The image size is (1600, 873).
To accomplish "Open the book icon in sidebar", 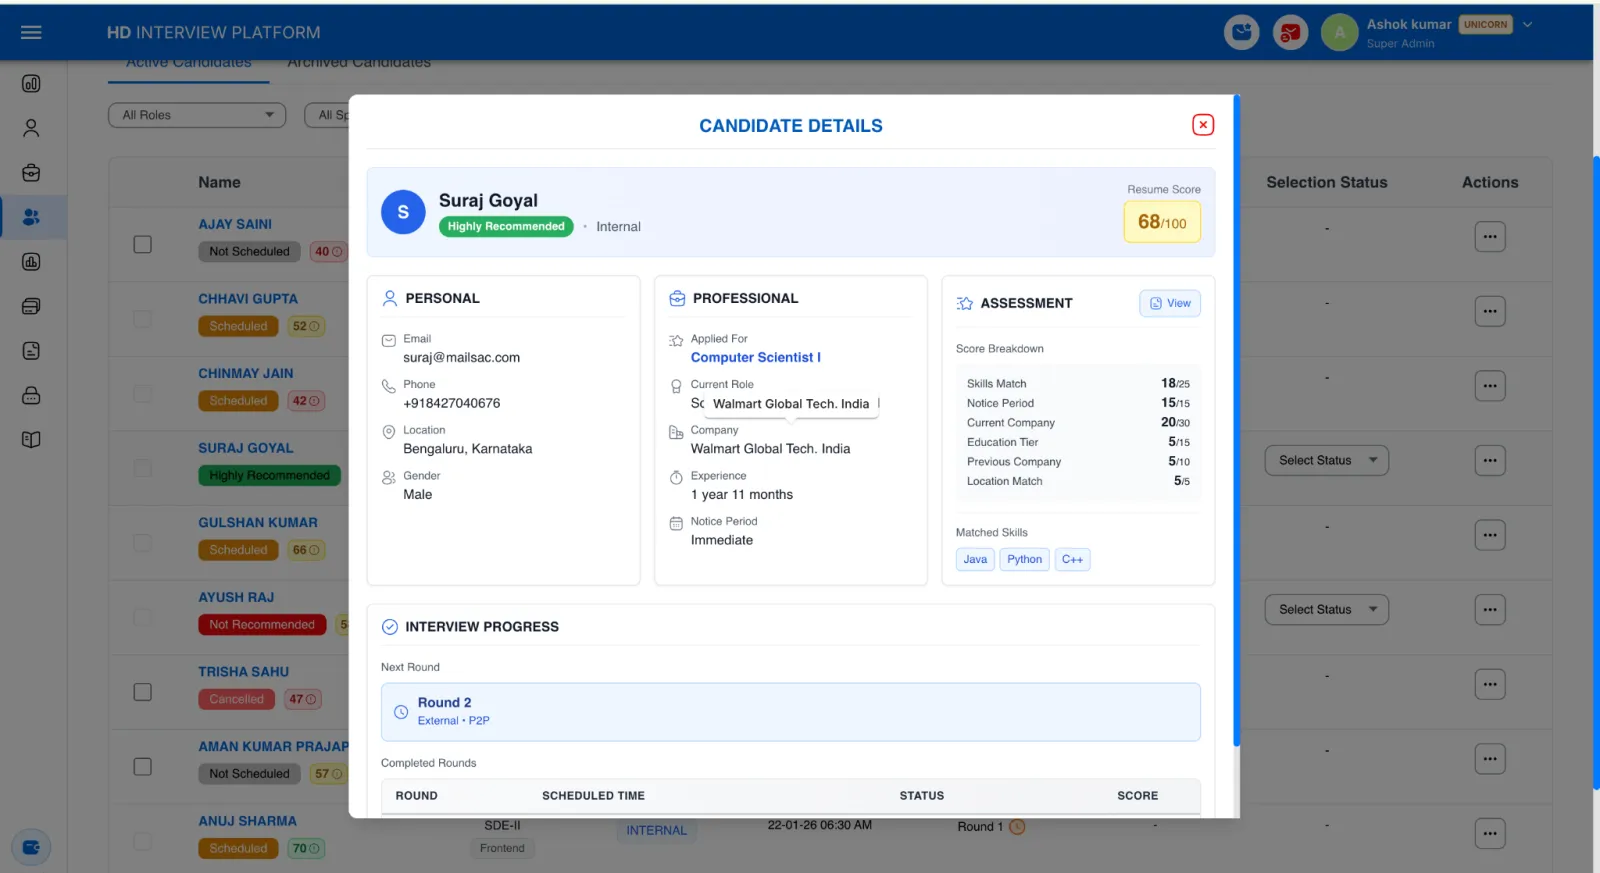I will [31, 440].
